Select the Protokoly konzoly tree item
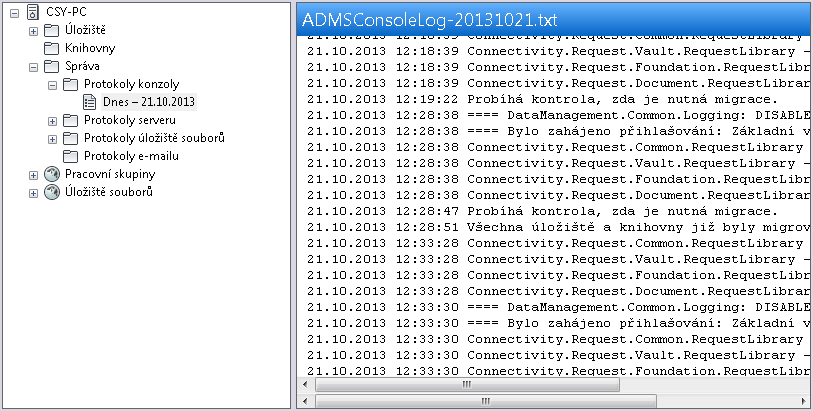Viewport: 813px width, 411px height. 132,84
